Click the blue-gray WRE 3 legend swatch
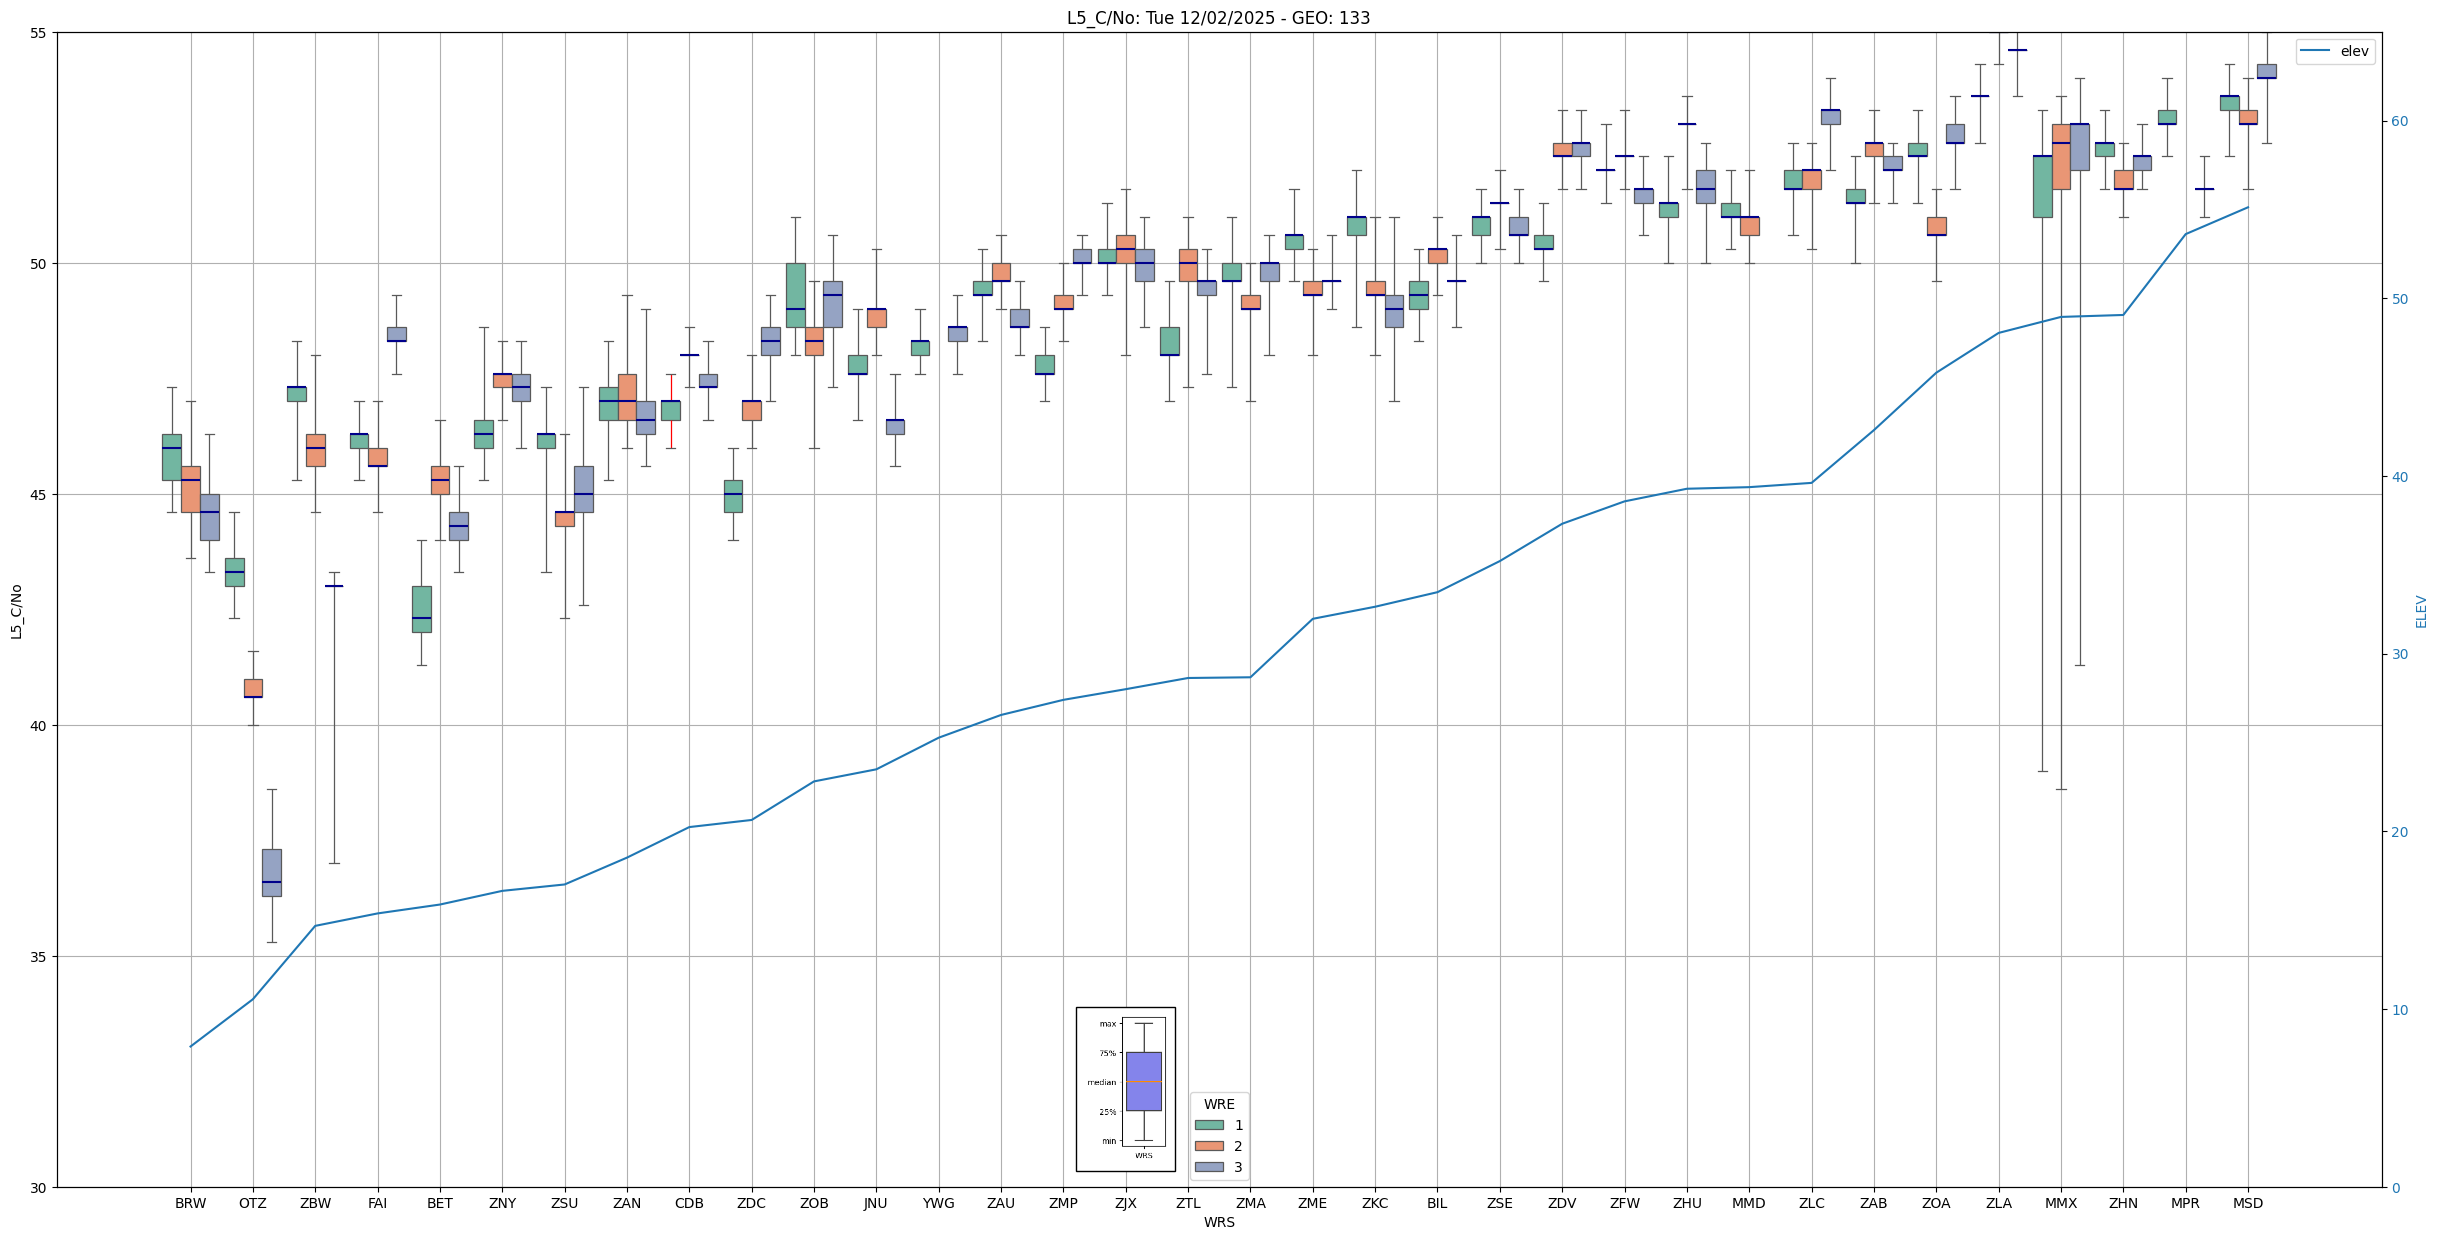Image resolution: width=2438 pixels, height=1240 pixels. (x=1208, y=1167)
